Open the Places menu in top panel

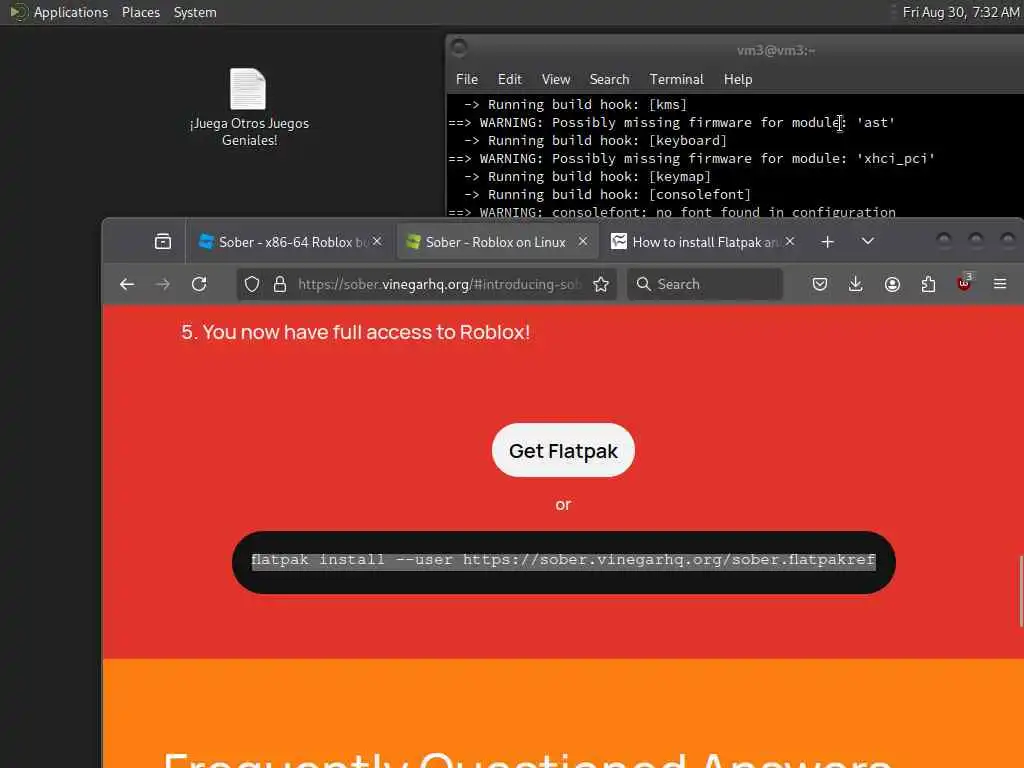pos(140,12)
